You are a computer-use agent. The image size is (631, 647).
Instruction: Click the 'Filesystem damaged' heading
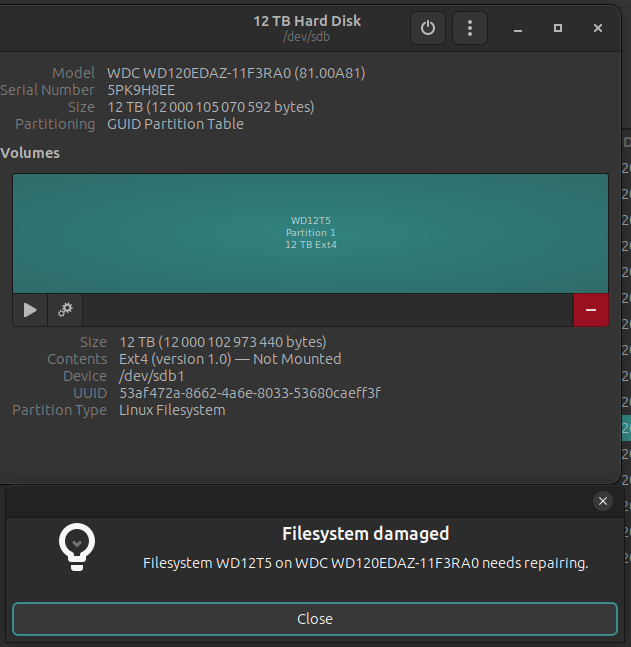pyautogui.click(x=366, y=534)
